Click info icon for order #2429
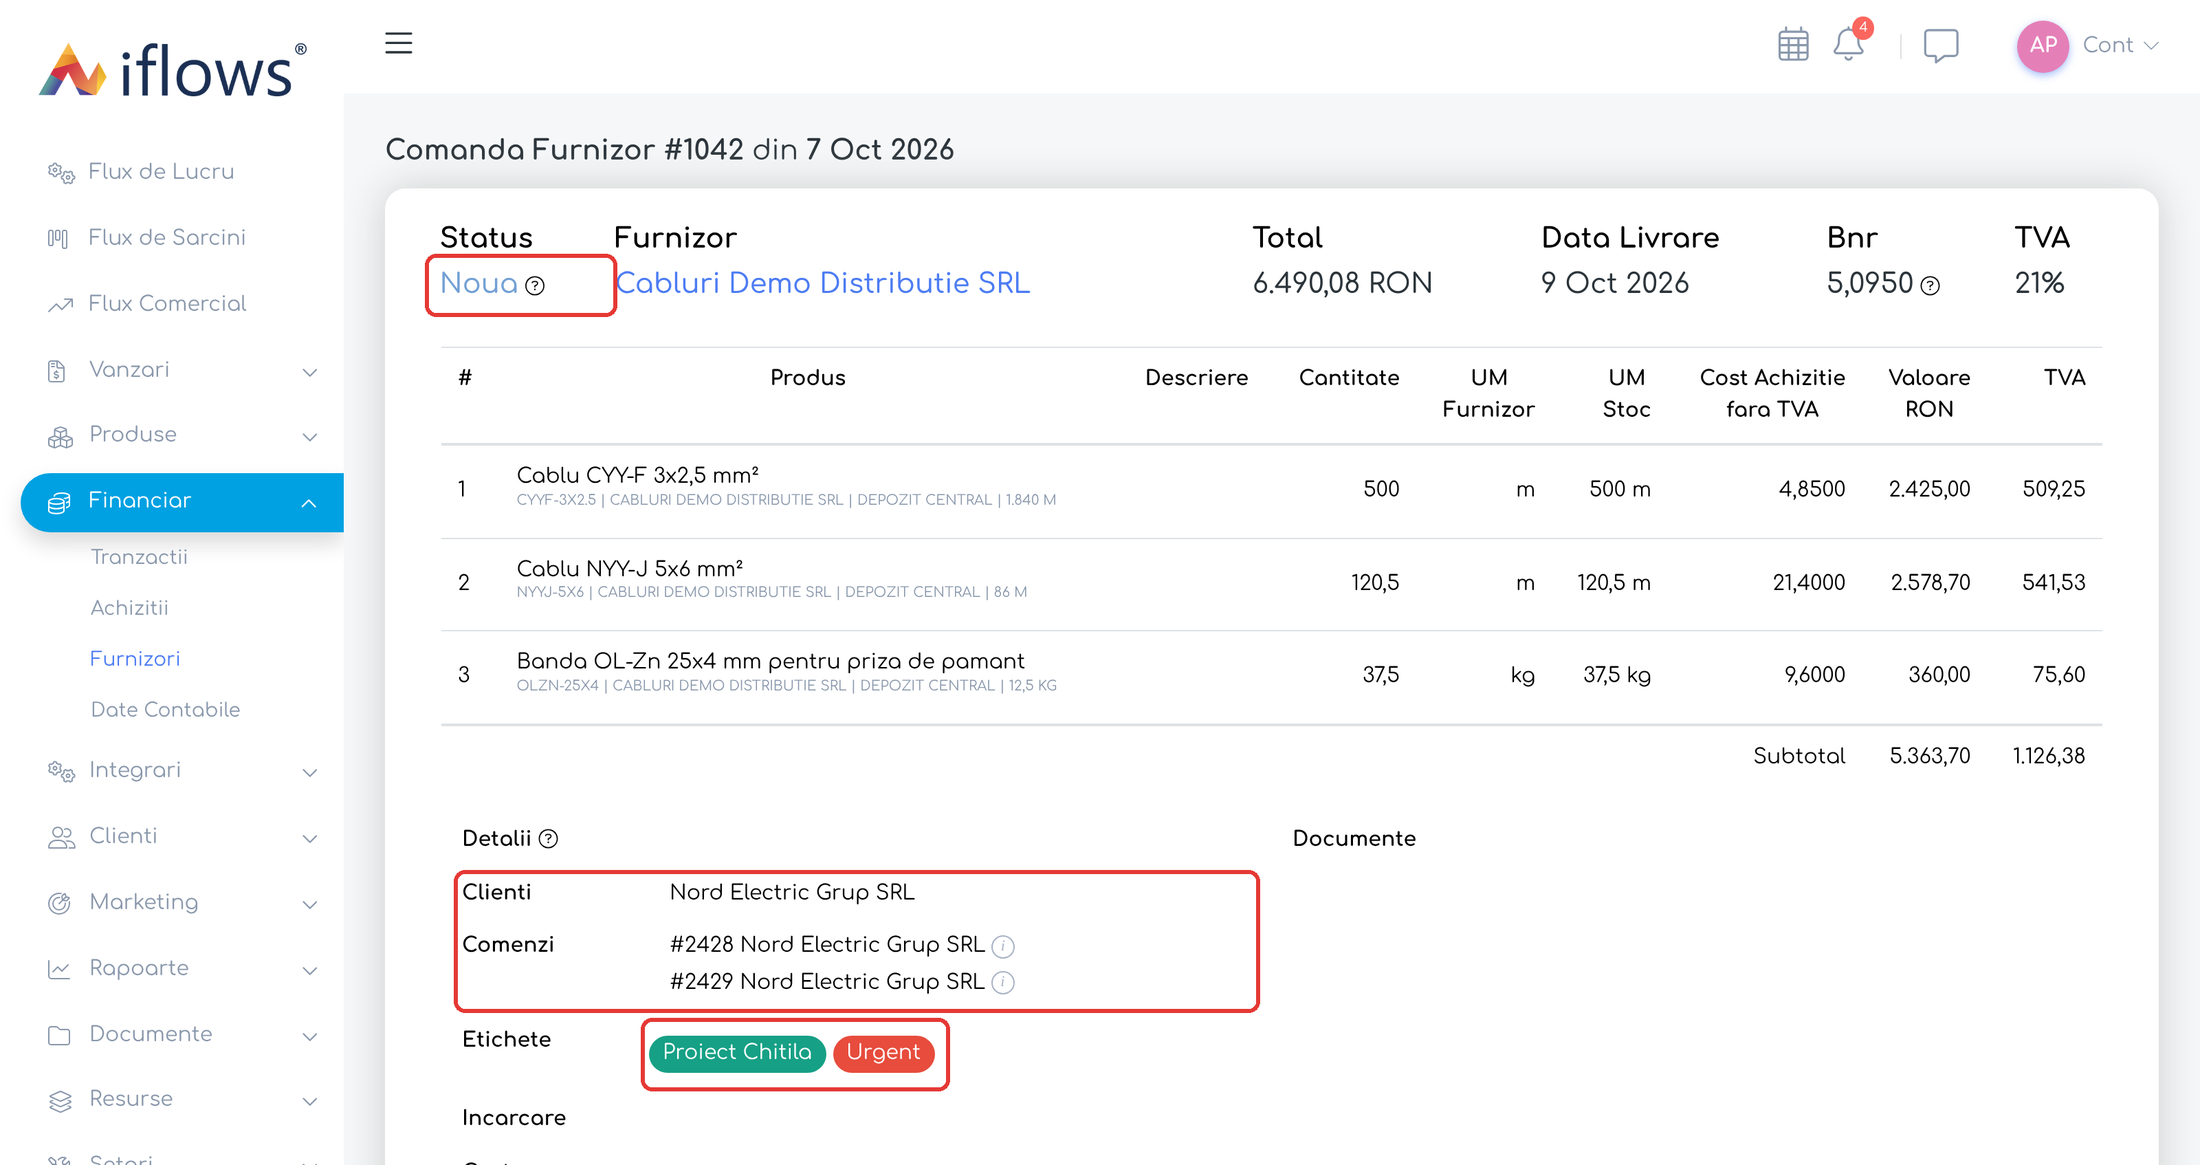The height and width of the screenshot is (1165, 2200). [1003, 983]
